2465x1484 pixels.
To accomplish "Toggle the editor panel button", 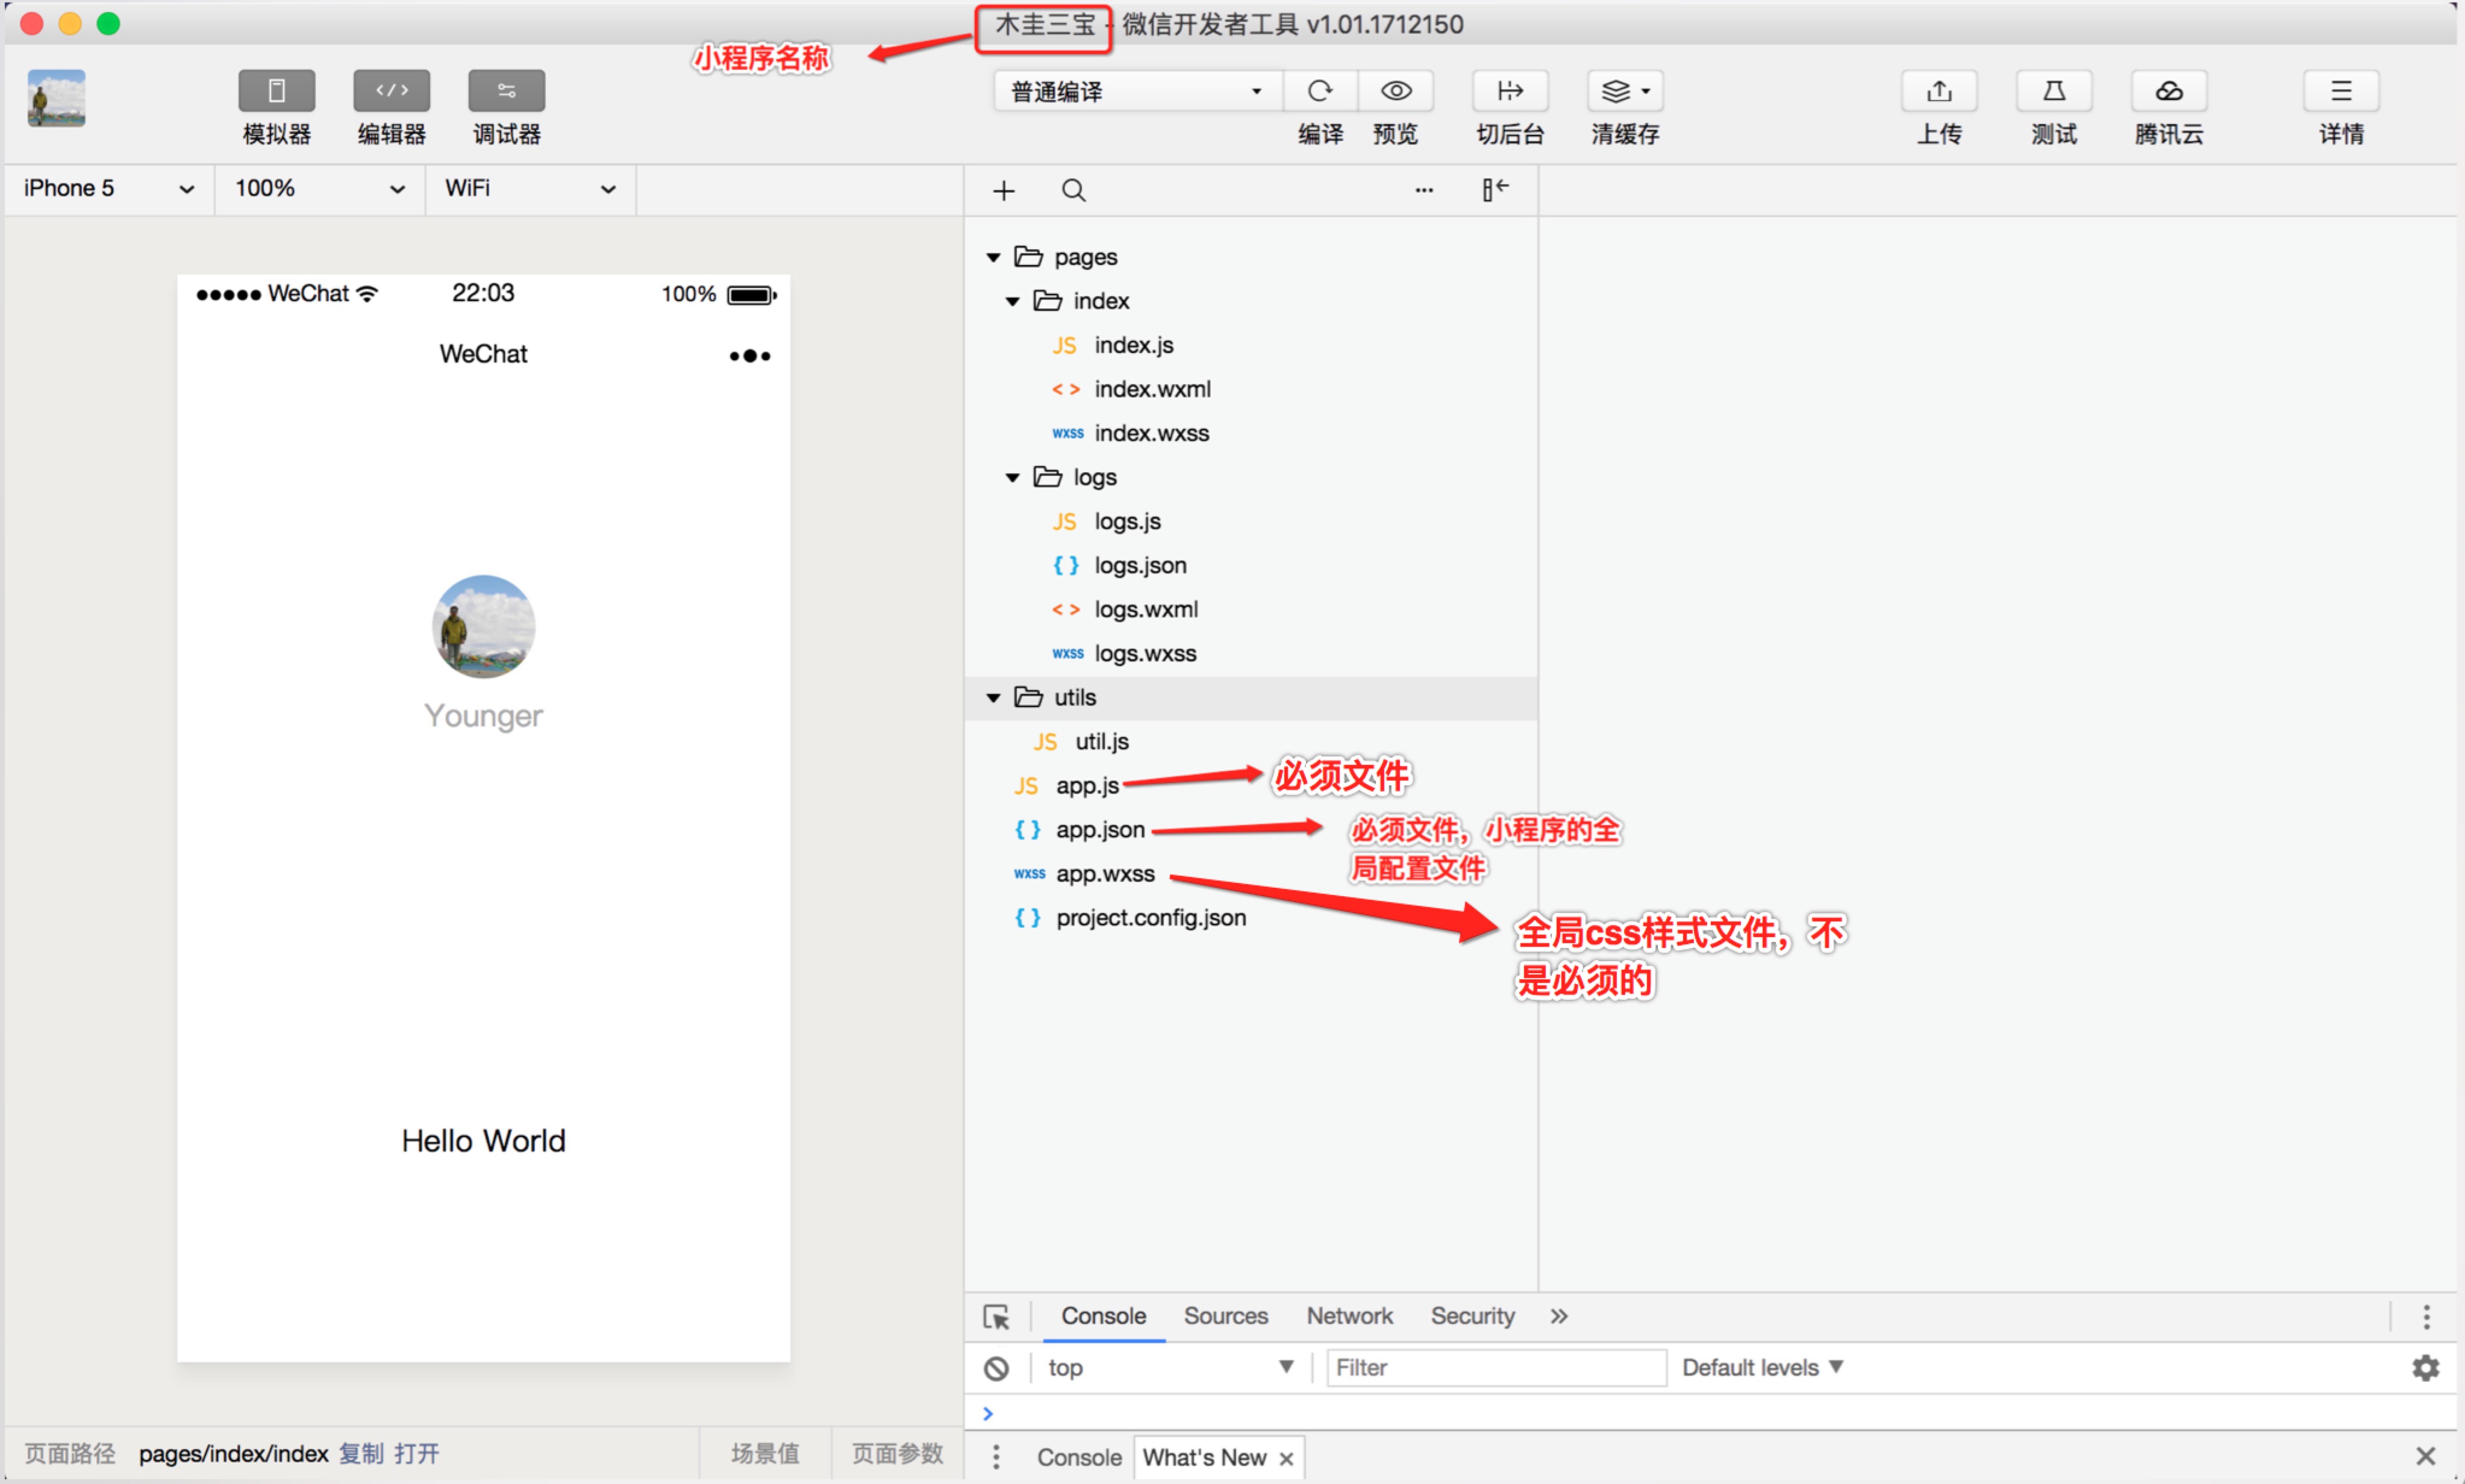I will coord(392,91).
